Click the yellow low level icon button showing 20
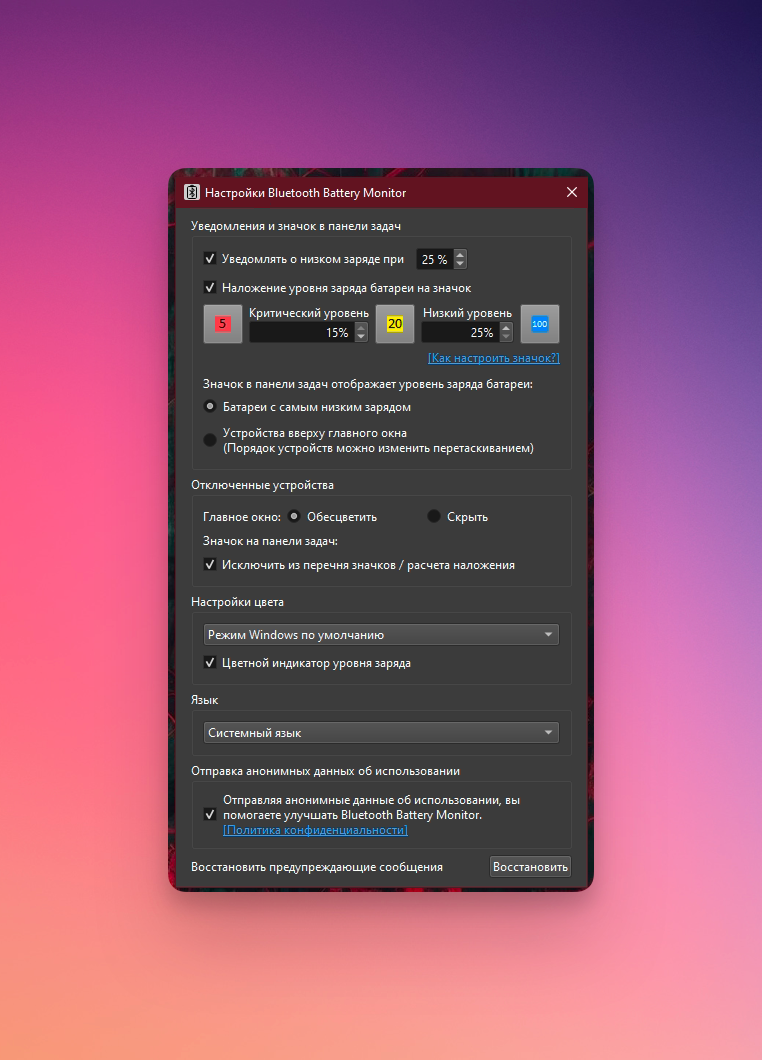762x1060 pixels. click(x=395, y=324)
